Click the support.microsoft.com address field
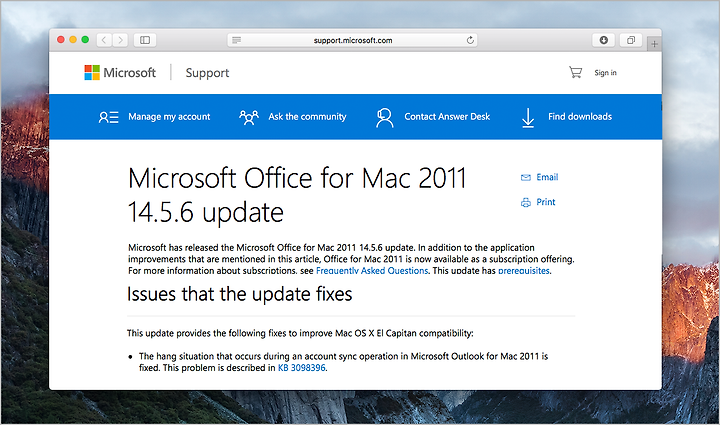 [x=352, y=40]
